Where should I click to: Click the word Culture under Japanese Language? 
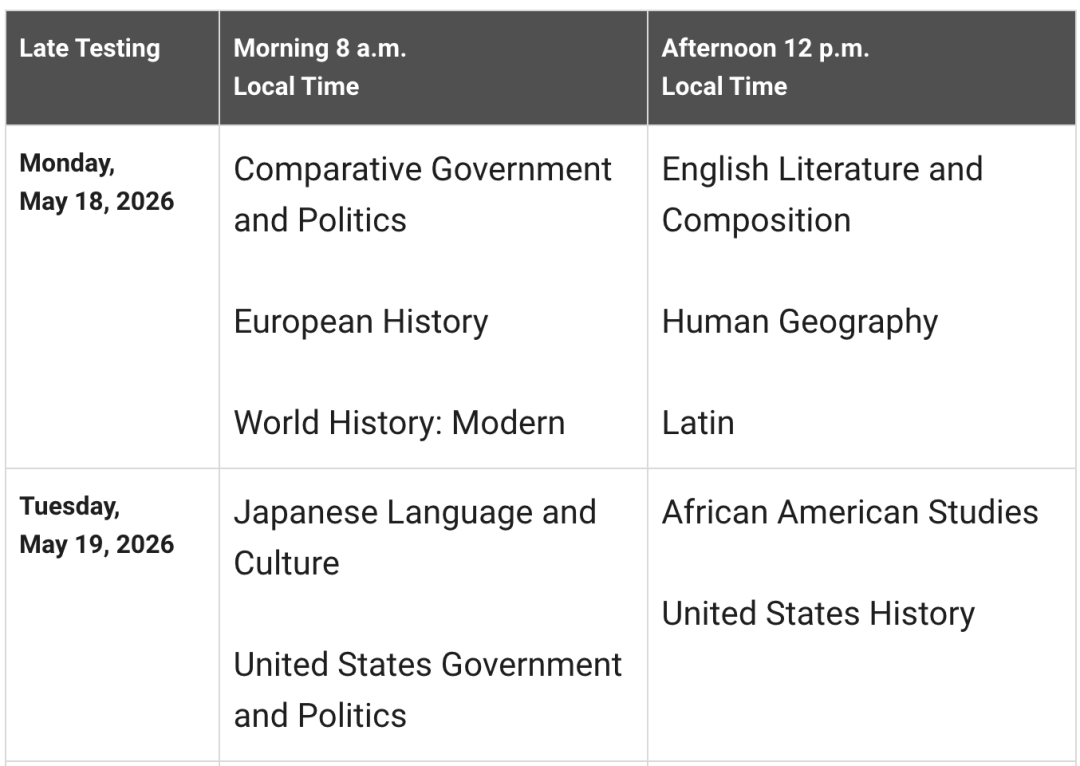coord(287,563)
